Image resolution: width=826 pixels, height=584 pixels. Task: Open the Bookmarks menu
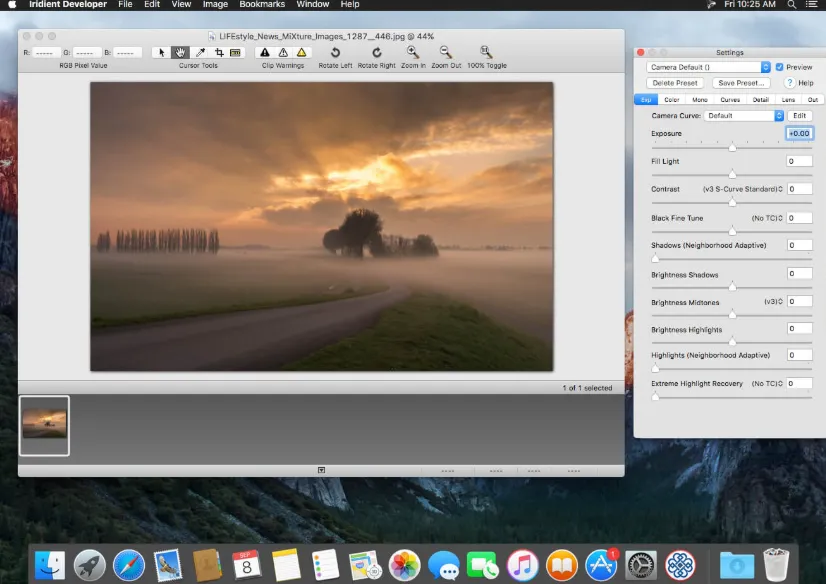coord(262,4)
